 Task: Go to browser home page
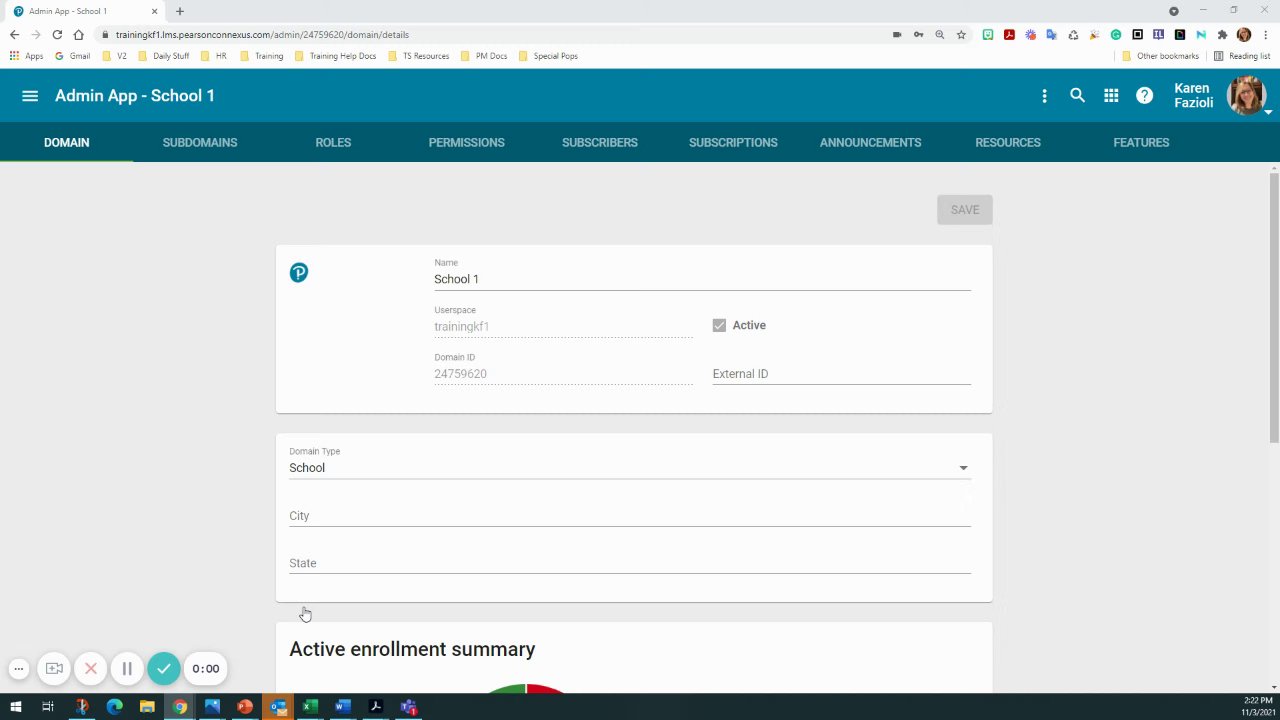[x=78, y=34]
